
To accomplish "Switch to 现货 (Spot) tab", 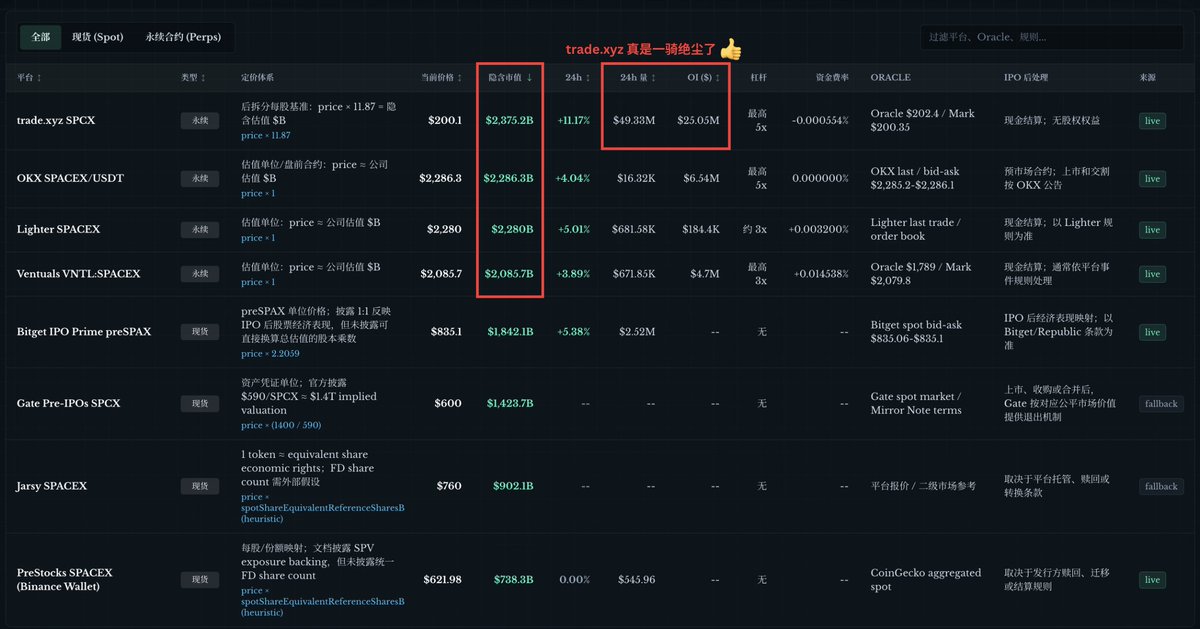I will (x=97, y=37).
